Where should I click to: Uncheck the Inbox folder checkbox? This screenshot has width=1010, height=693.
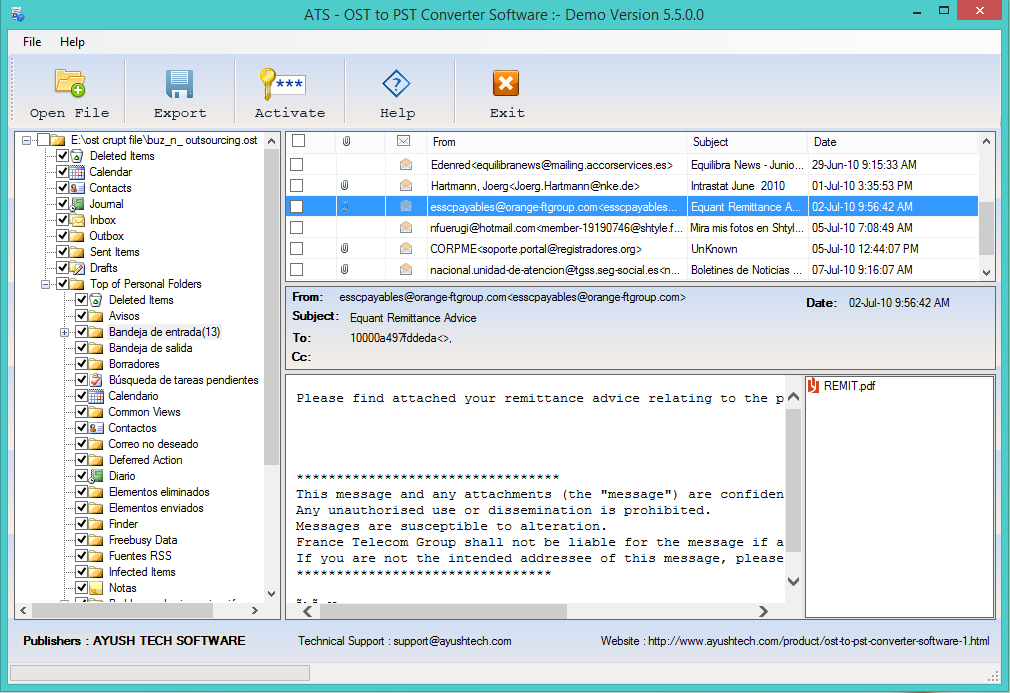pos(63,220)
